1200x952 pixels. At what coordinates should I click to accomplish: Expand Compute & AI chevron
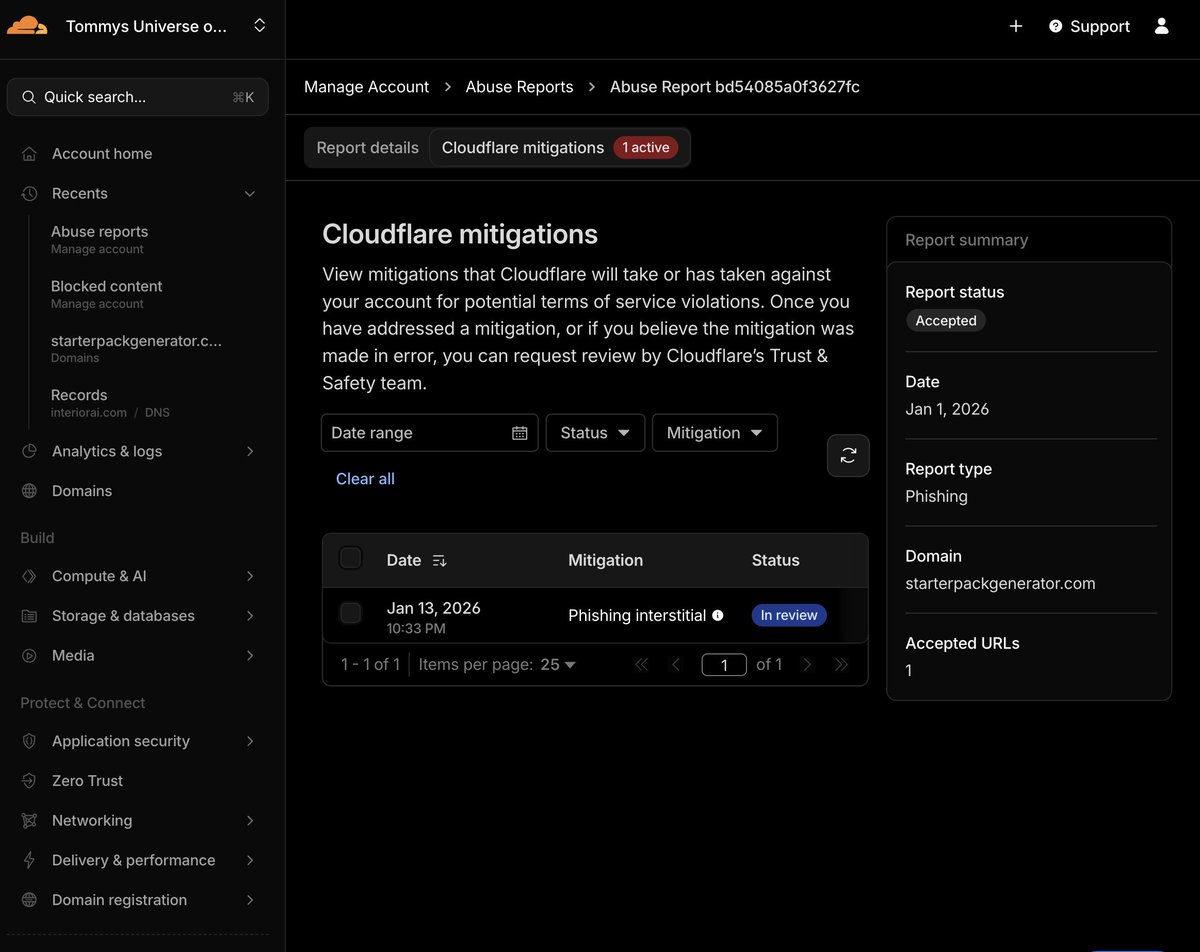click(250, 576)
